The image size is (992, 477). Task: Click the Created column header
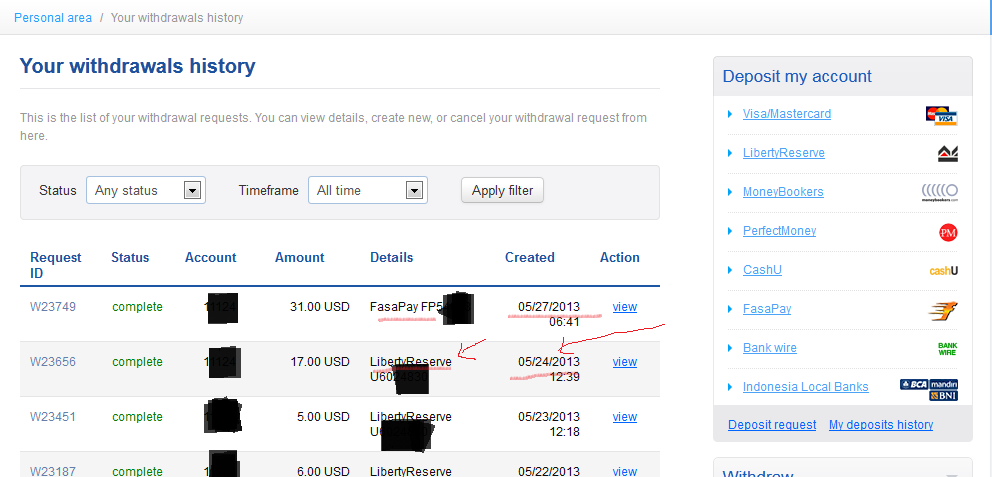(x=530, y=257)
